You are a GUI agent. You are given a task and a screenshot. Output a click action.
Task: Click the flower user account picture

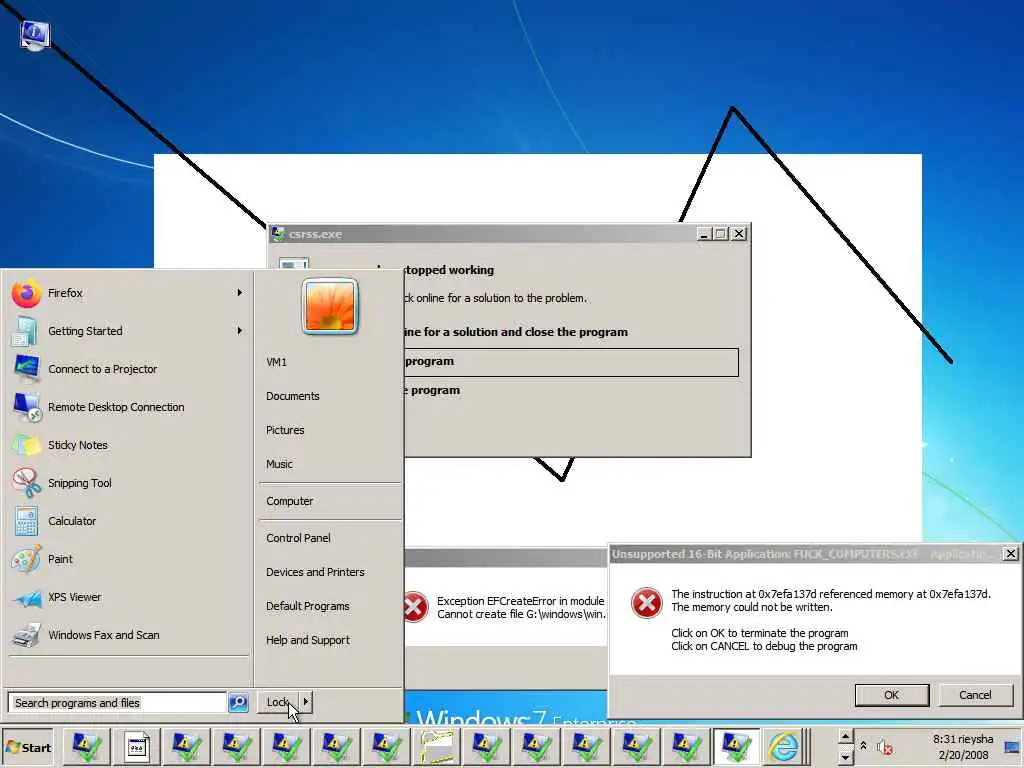coord(330,306)
